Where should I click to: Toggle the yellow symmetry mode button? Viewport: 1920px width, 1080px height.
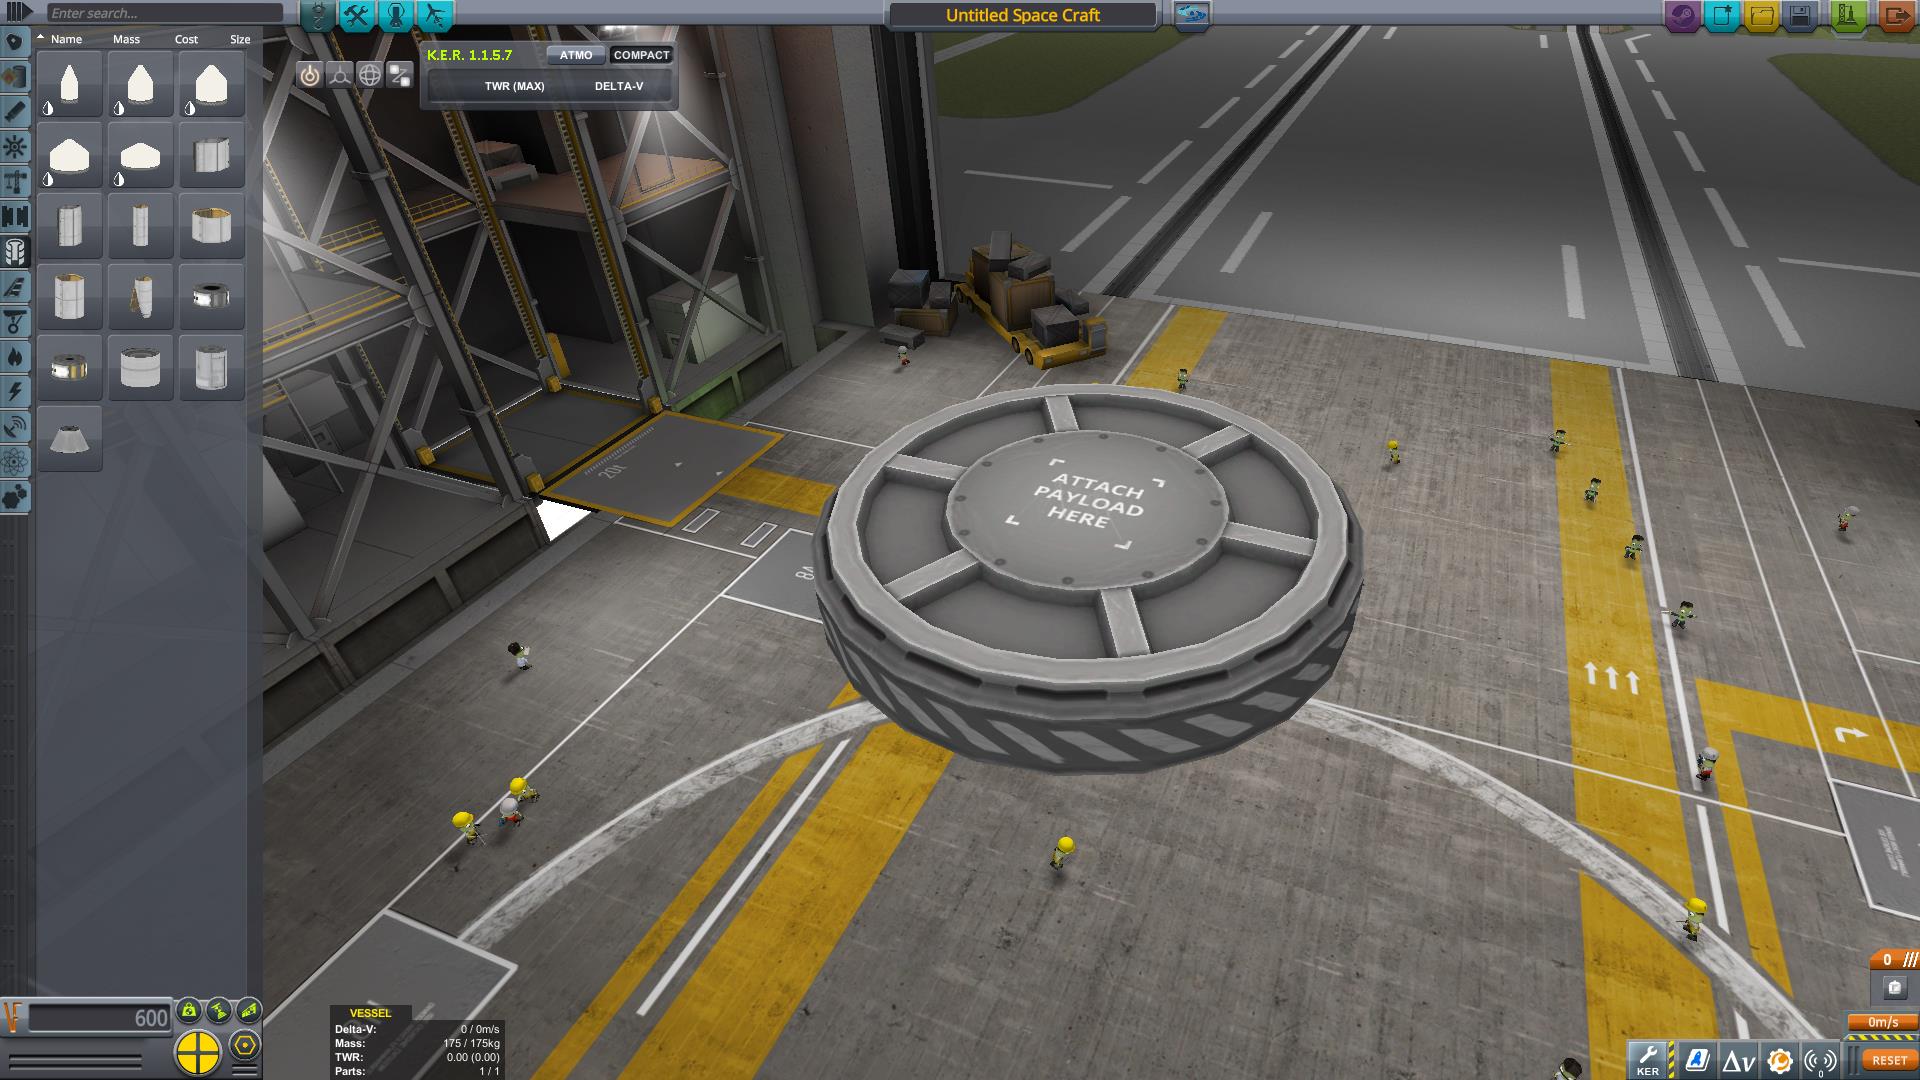coord(198,1052)
